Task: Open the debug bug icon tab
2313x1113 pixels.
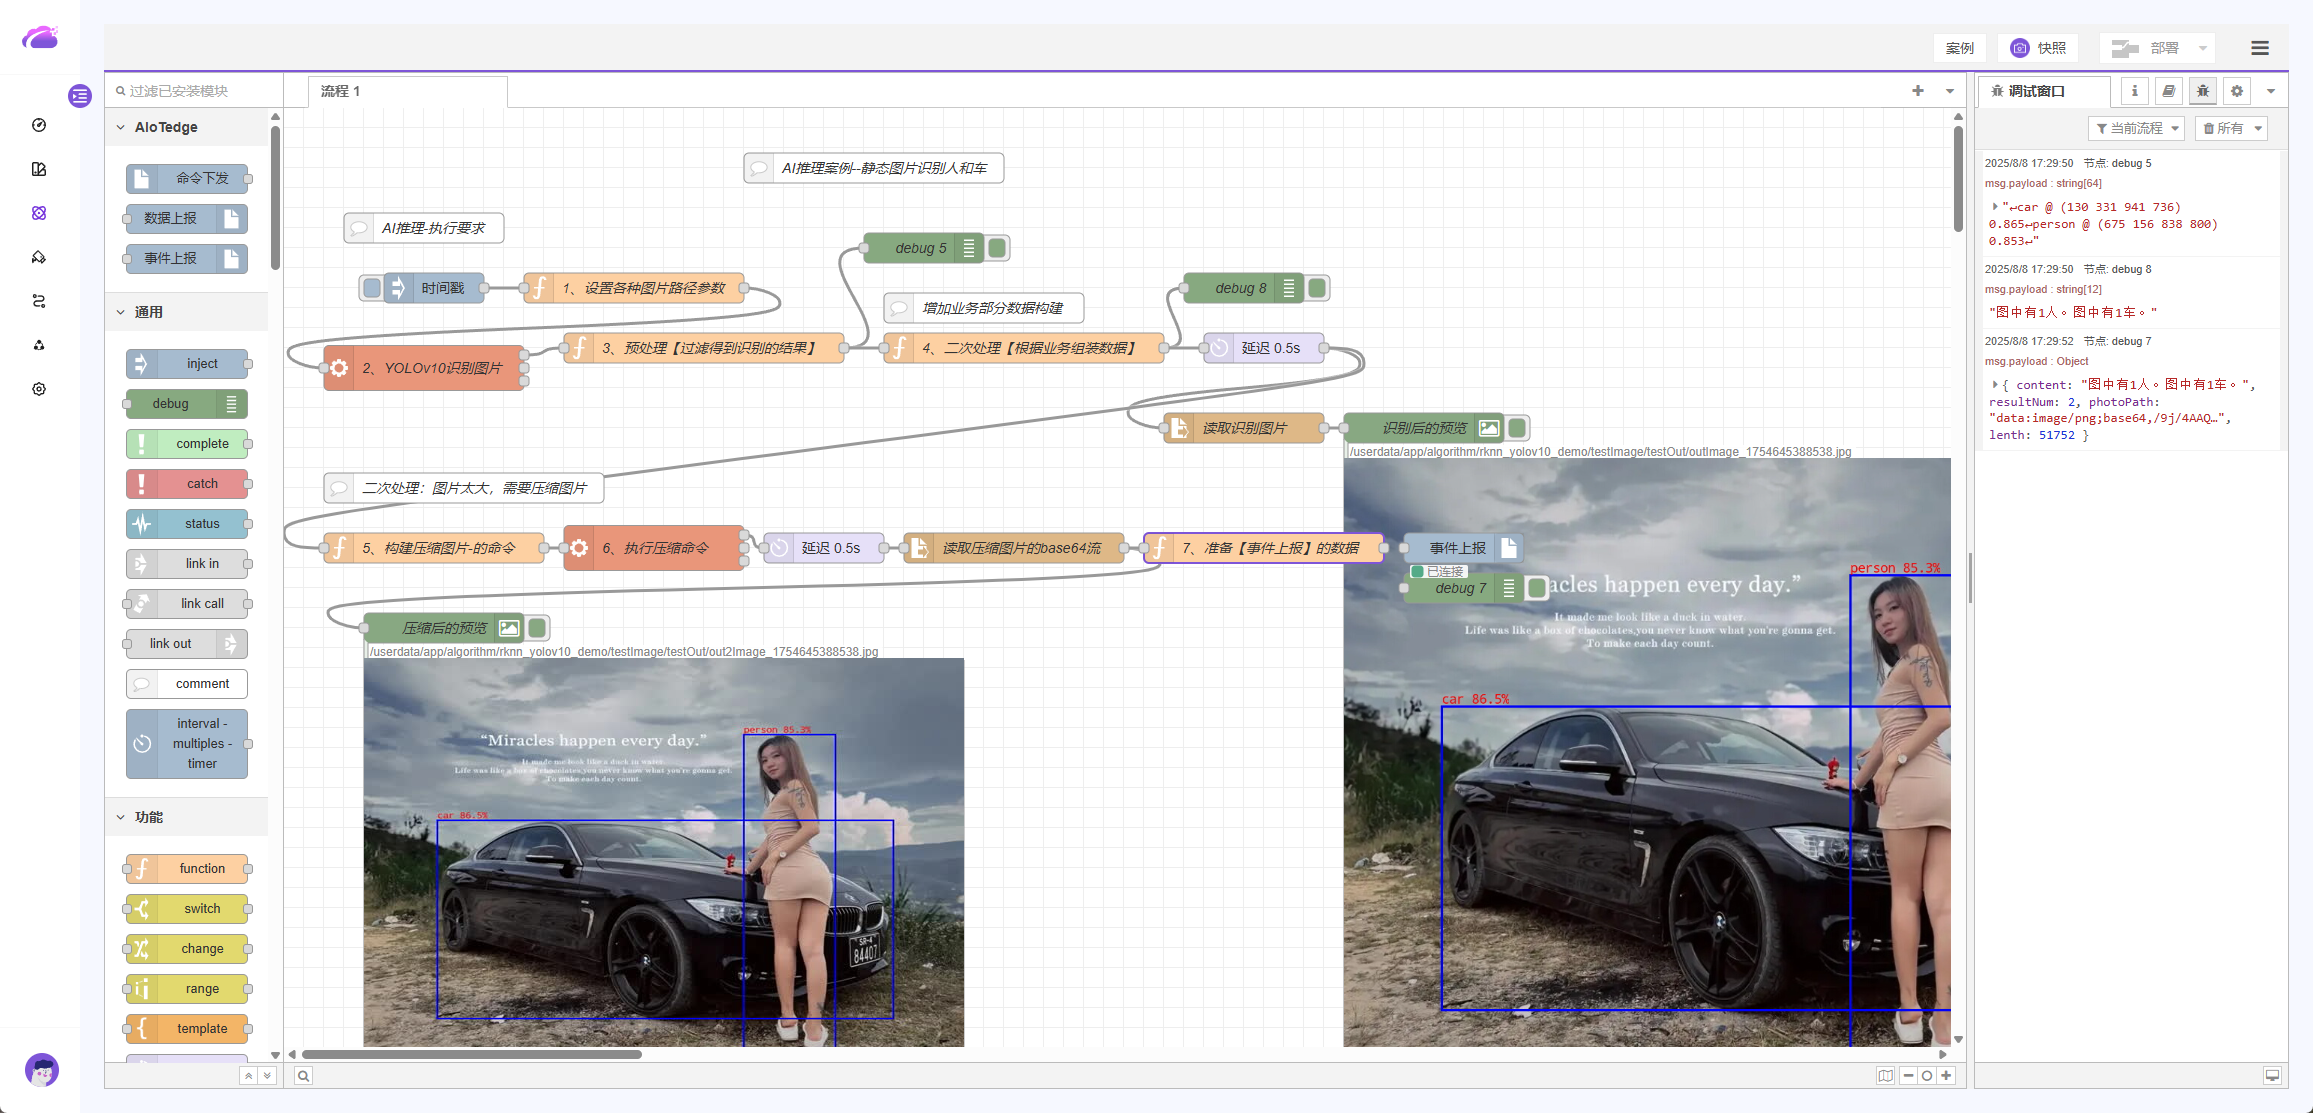Action: [2202, 91]
